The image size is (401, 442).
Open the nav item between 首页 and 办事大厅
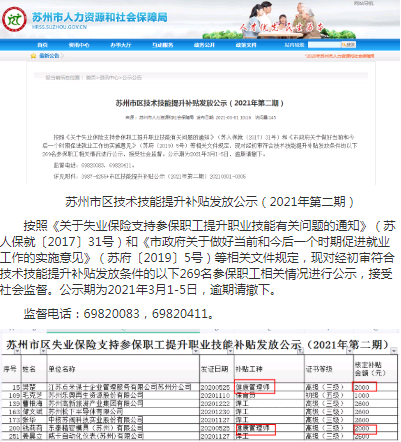click(x=79, y=45)
